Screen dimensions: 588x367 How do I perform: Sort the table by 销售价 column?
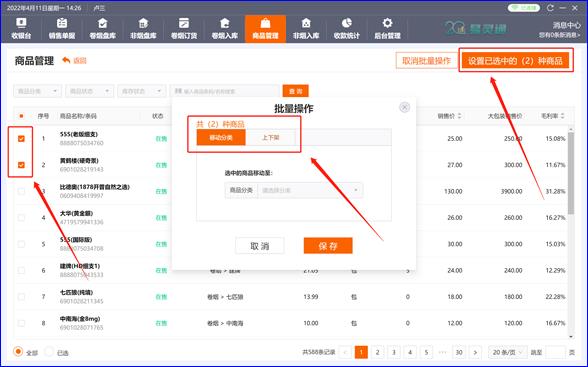[449, 116]
